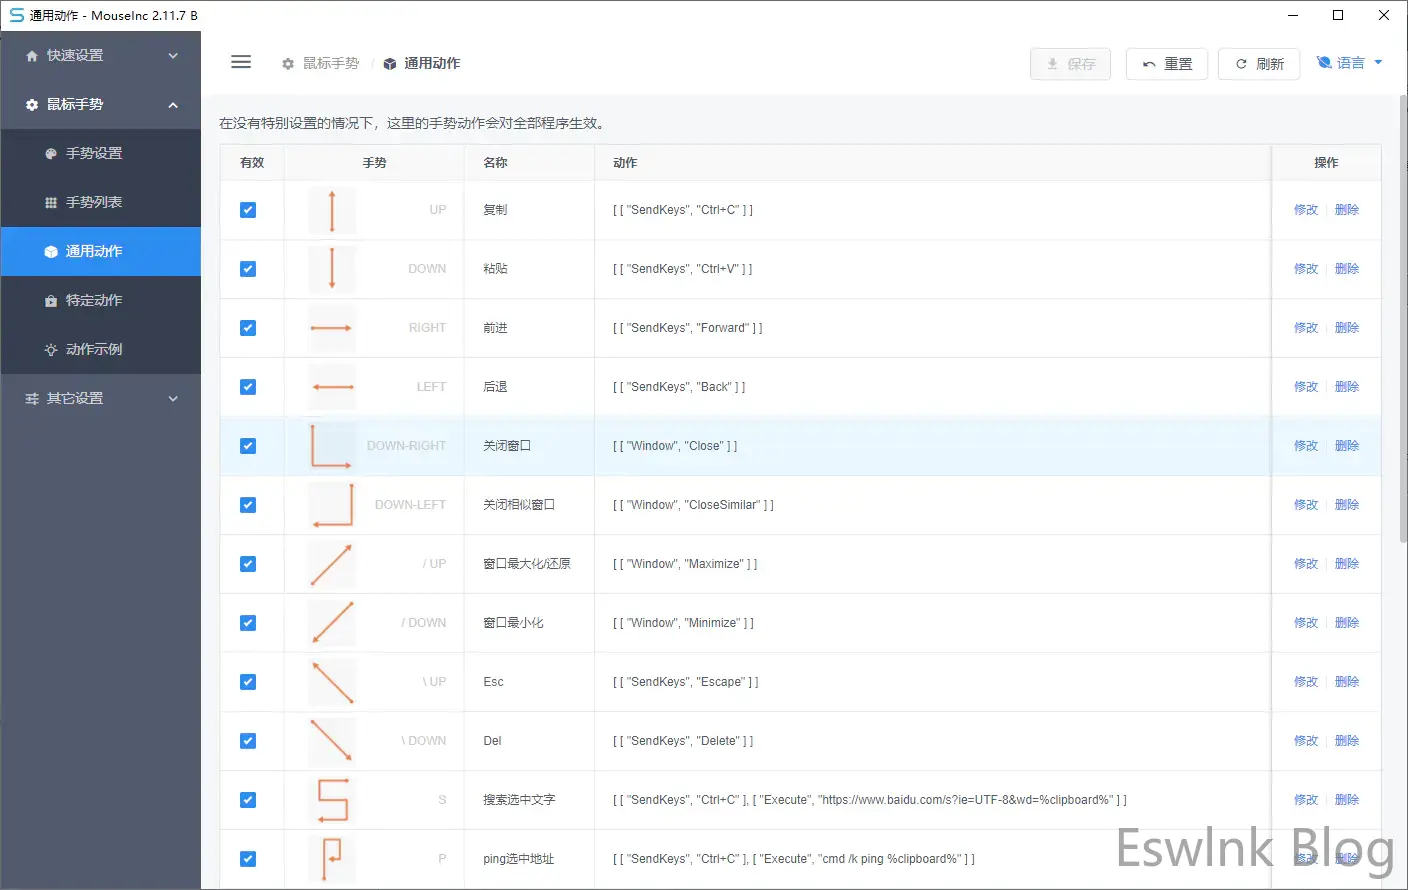Image resolution: width=1408 pixels, height=890 pixels.
Task: Open the 语言 language dropdown
Action: click(x=1350, y=63)
